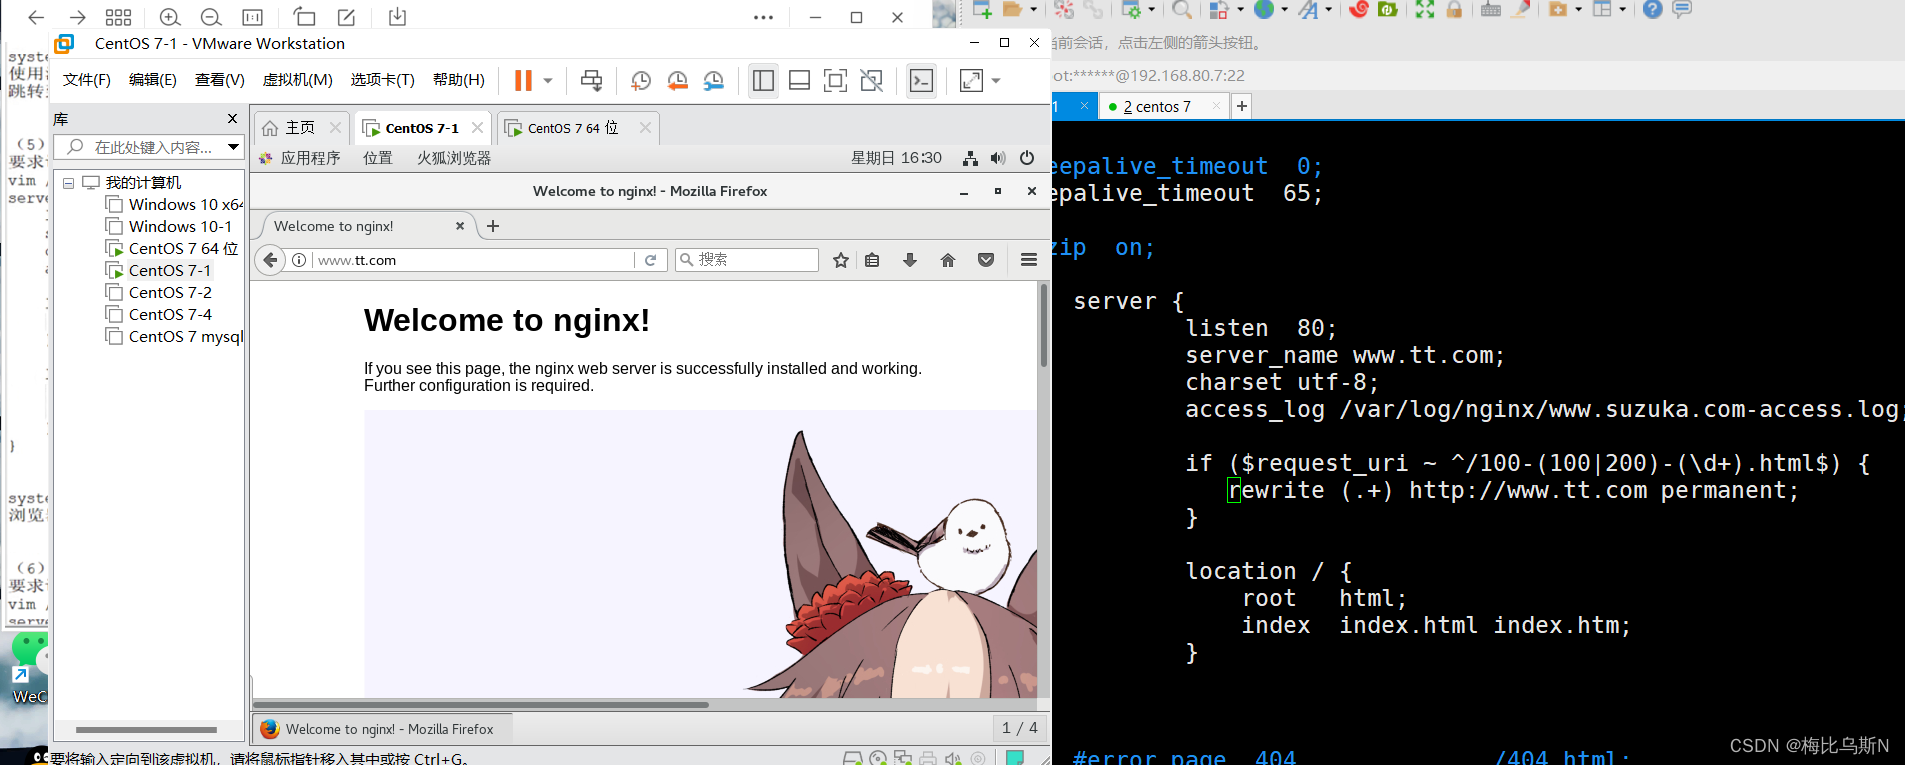Click the Firefox vertical scrollbar
Screen dimensions: 1905x765
[x=1044, y=326]
